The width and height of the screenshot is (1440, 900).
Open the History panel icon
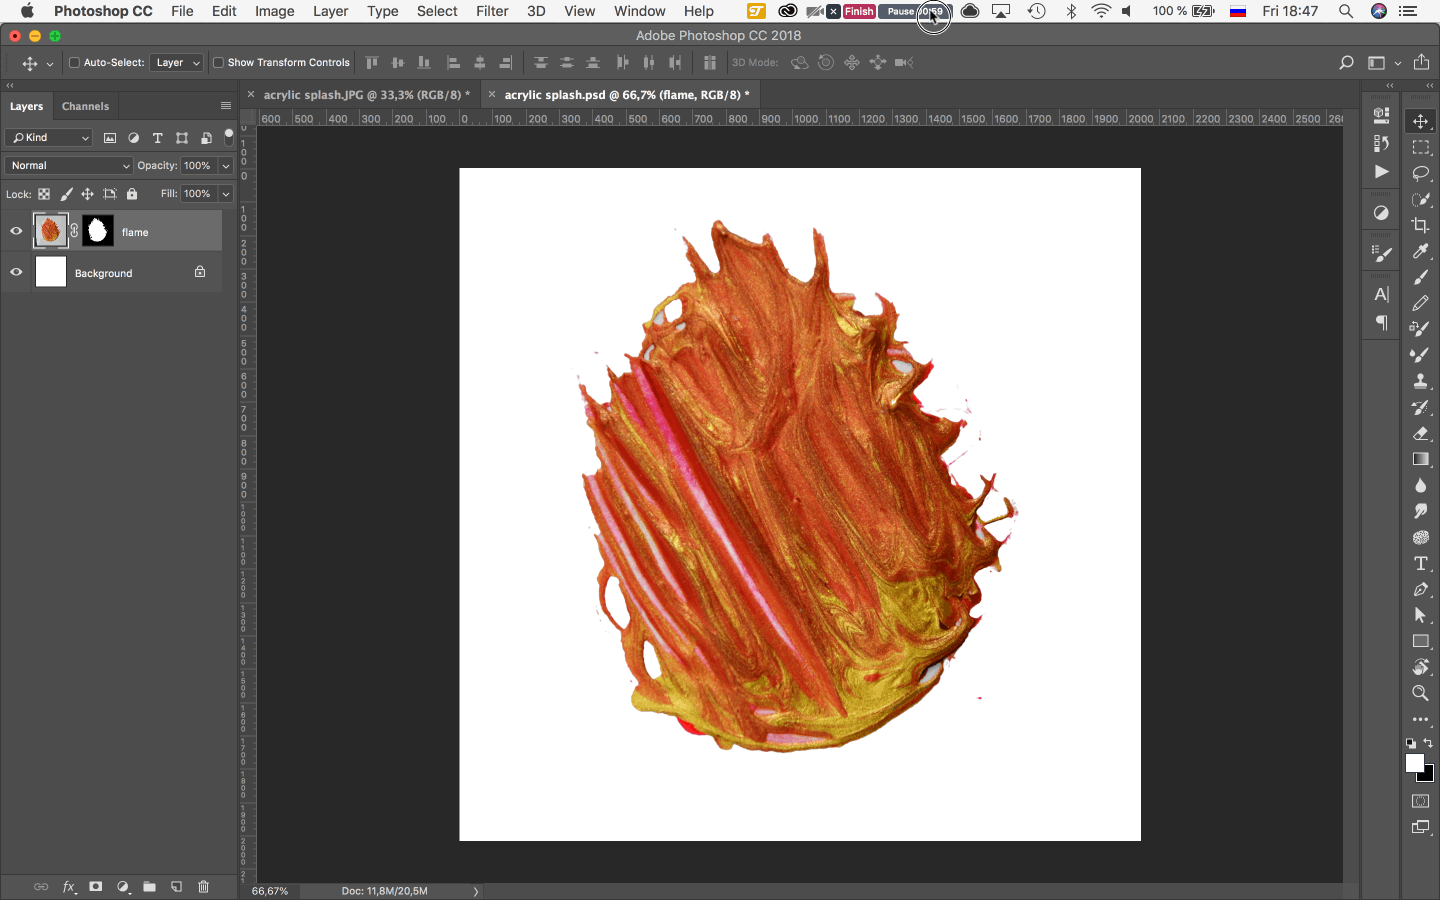click(1381, 143)
